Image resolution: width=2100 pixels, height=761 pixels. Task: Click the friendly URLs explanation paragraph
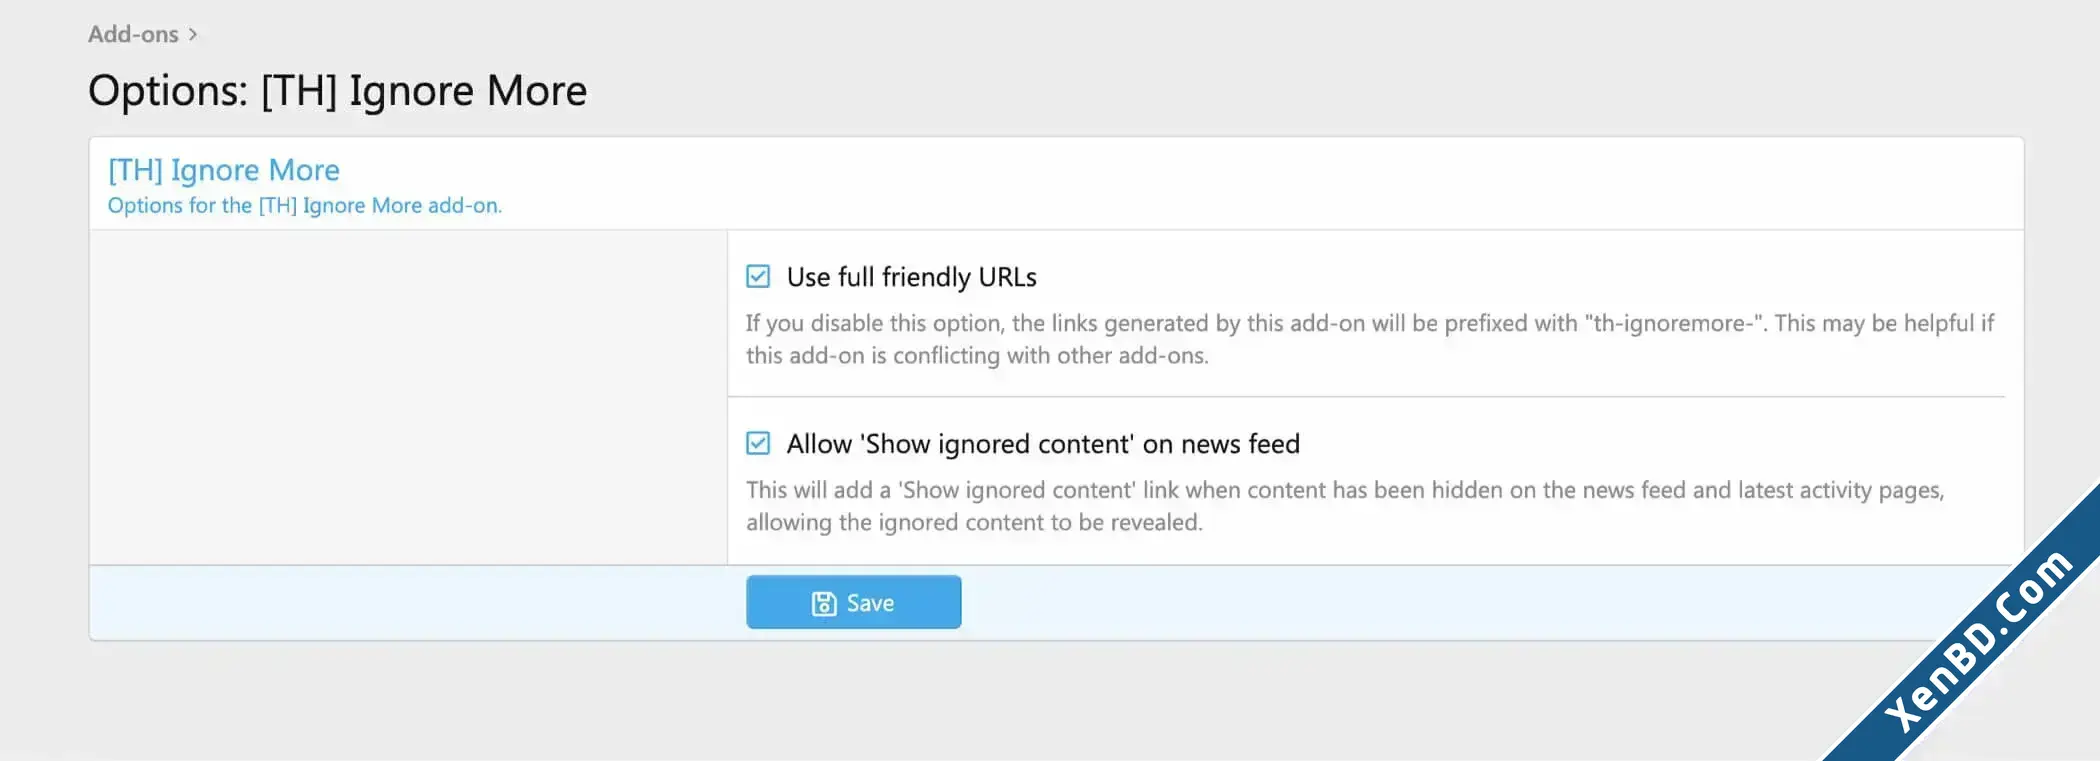tap(1370, 339)
